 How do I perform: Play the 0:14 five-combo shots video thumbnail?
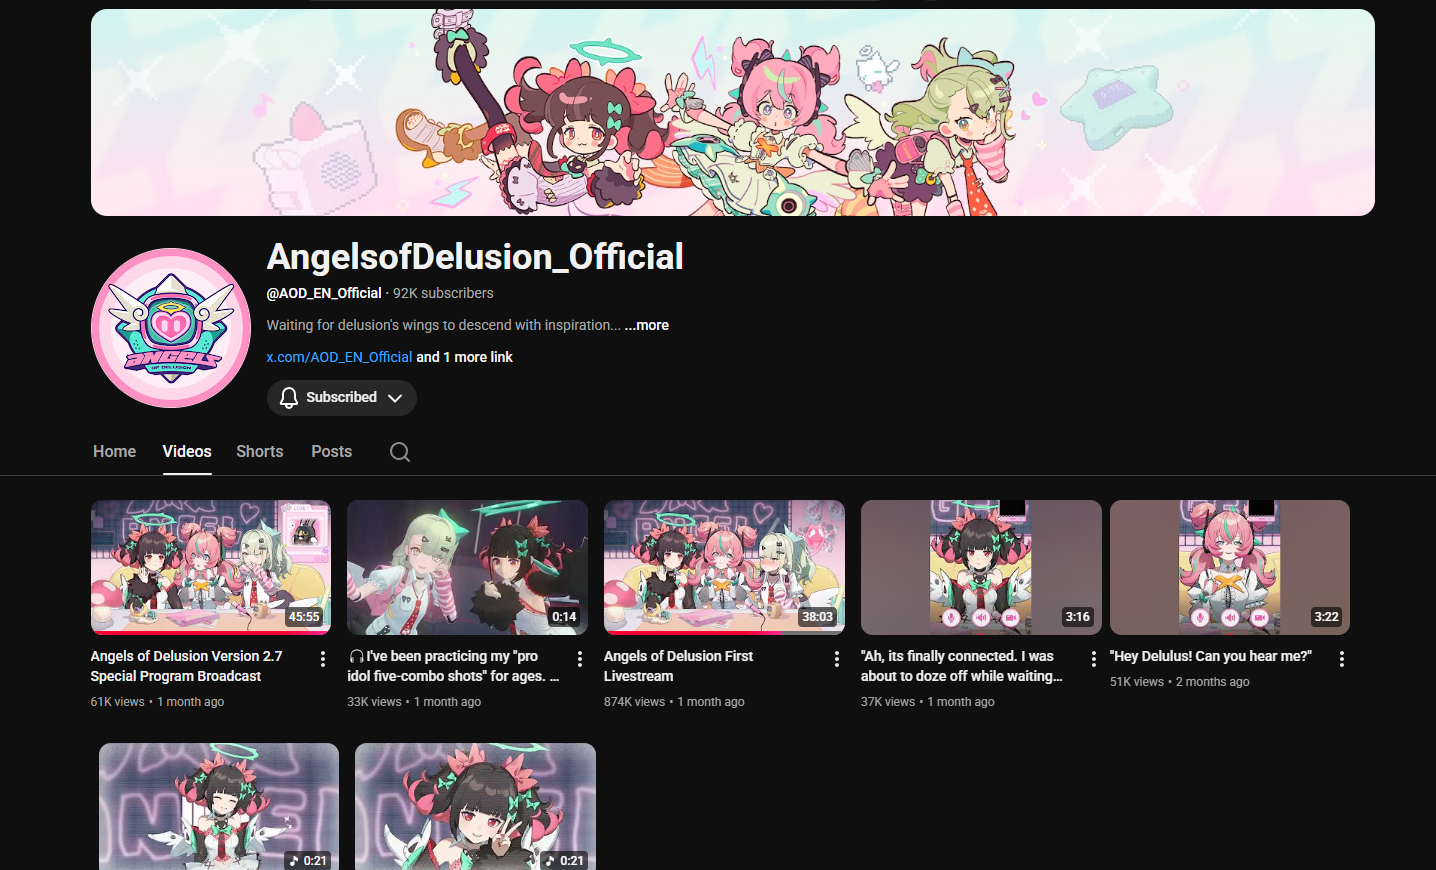point(467,567)
